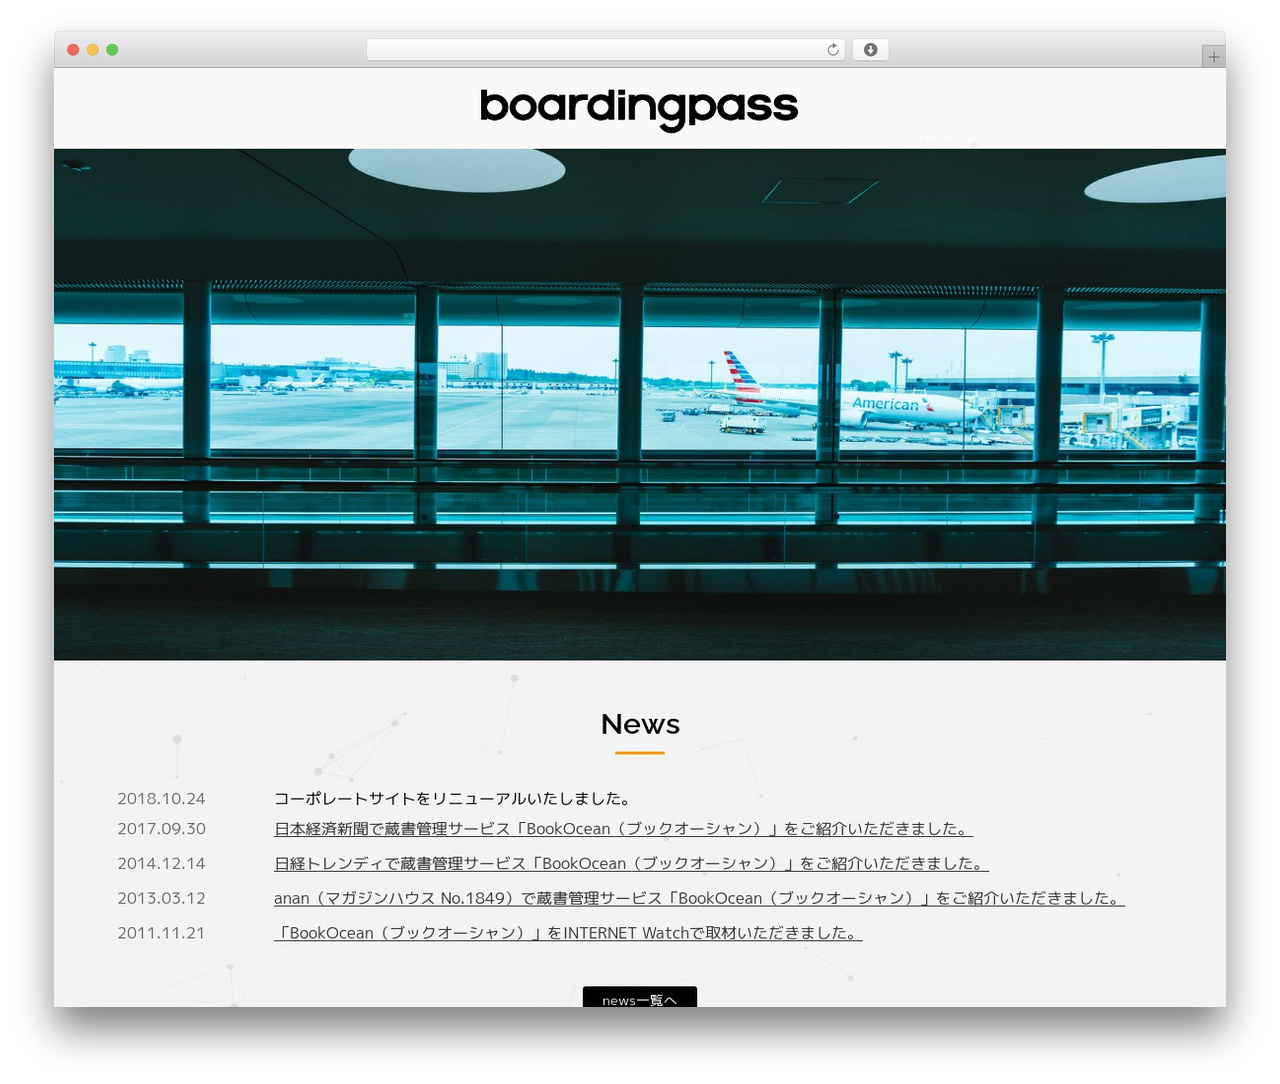Click the boardingpass logo in the header
Viewport: 1280px width, 1084px height.
(639, 109)
